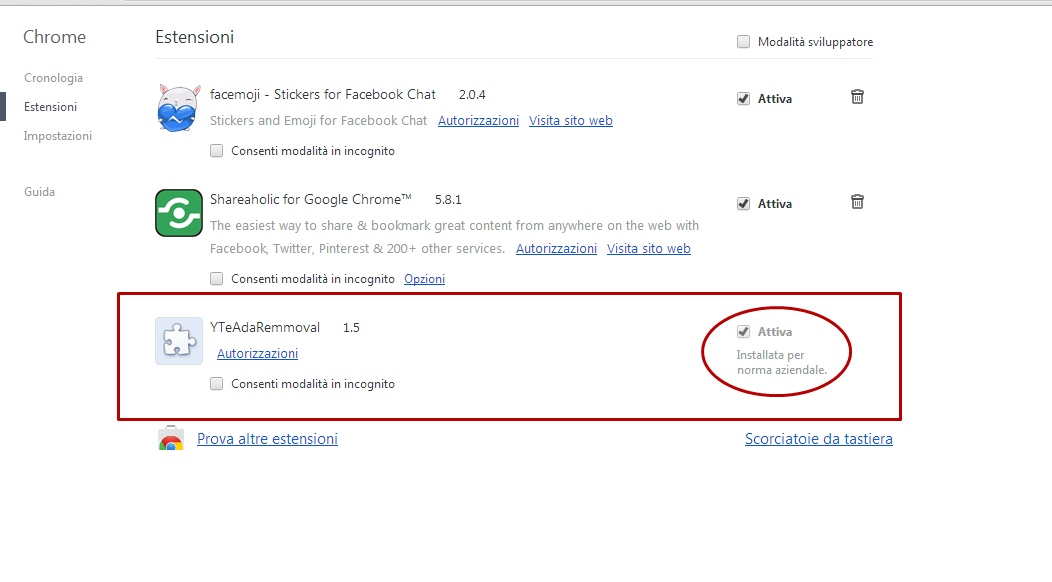Select Estensioni in the sidebar

click(x=50, y=107)
